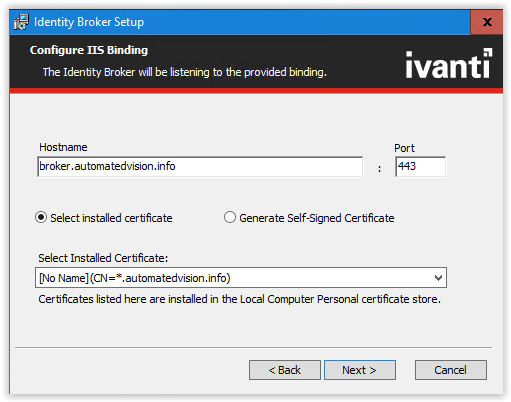
Task: Select the installed certificate radio button
Action: (x=41, y=218)
